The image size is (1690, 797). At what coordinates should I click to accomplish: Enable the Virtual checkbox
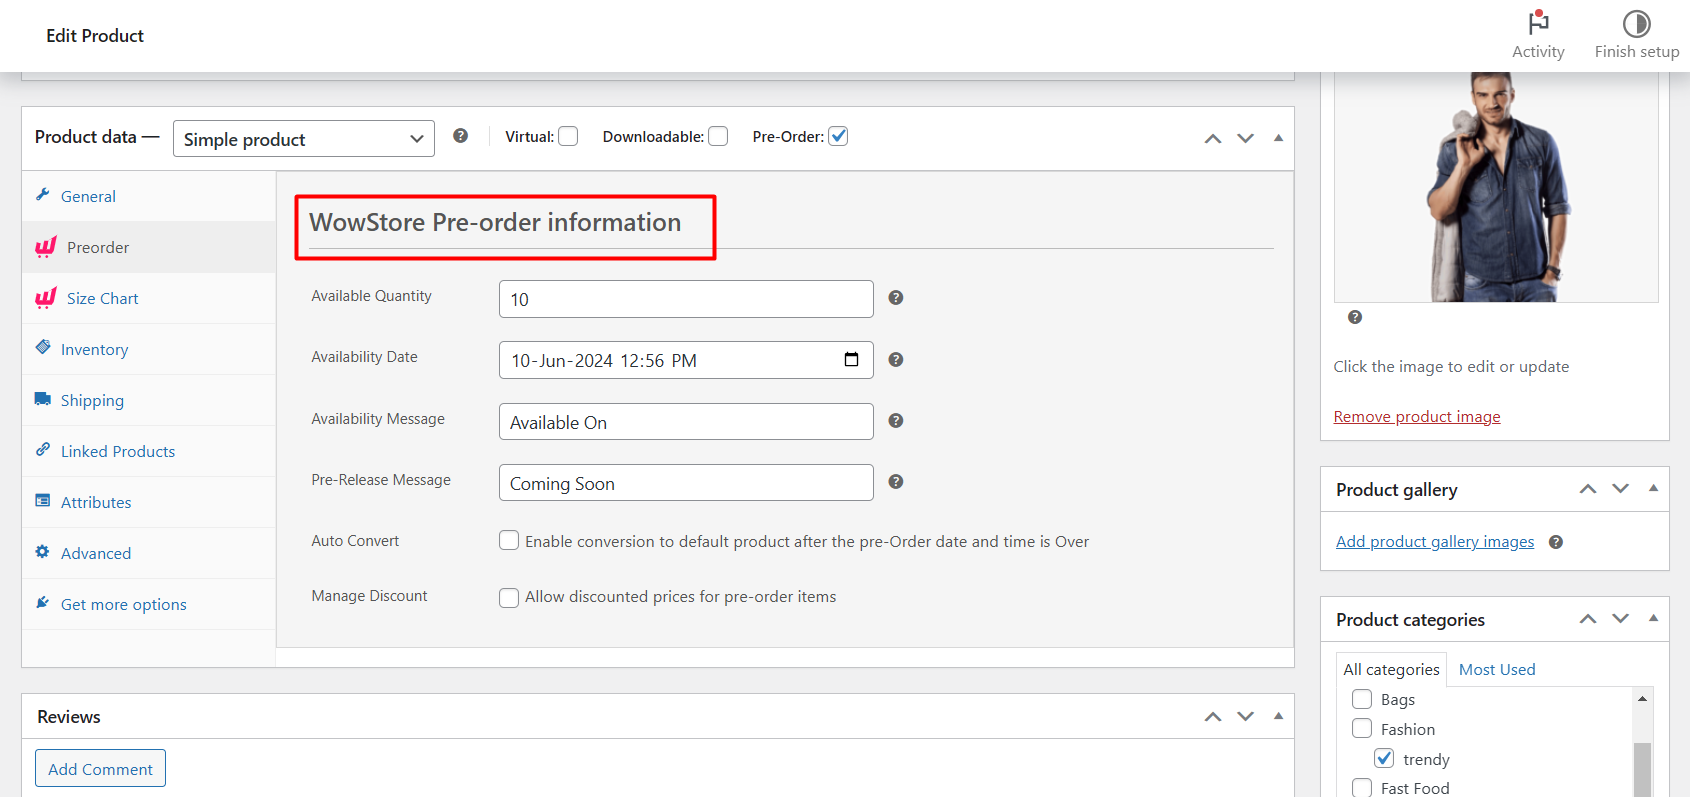point(568,137)
